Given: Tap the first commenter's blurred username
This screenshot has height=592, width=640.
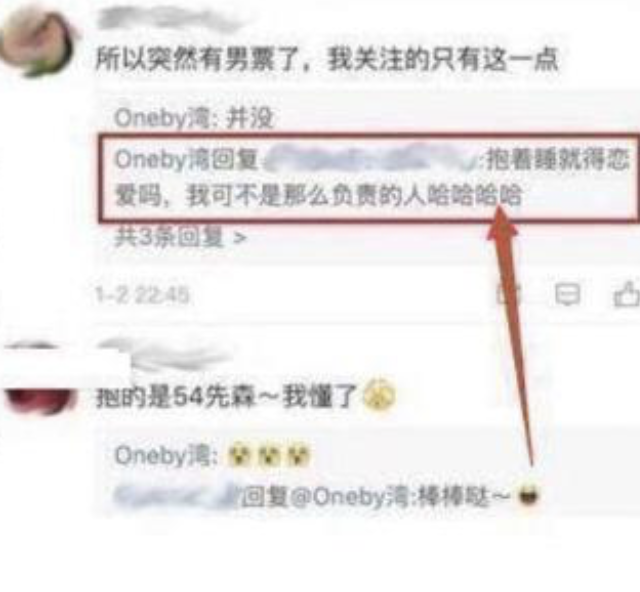Looking at the screenshot, I should pyautogui.click(x=169, y=18).
